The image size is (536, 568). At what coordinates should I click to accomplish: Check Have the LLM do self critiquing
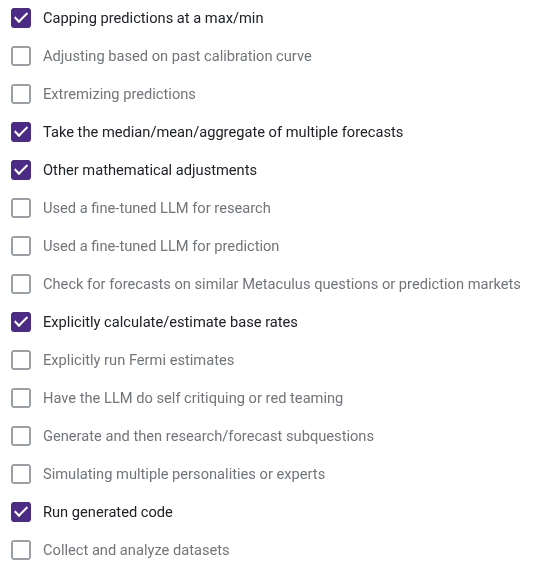coord(21,398)
